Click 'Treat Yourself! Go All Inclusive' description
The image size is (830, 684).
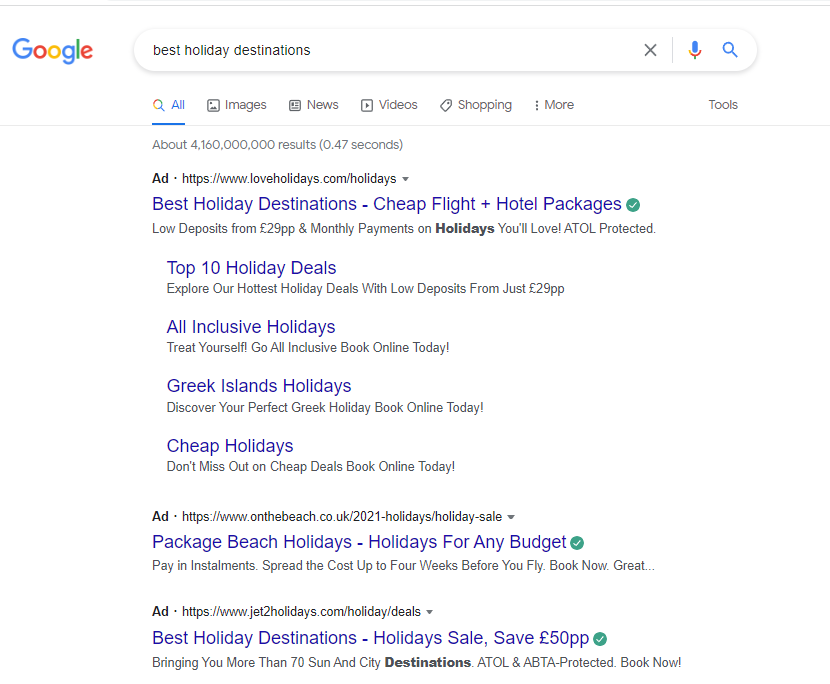[308, 348]
